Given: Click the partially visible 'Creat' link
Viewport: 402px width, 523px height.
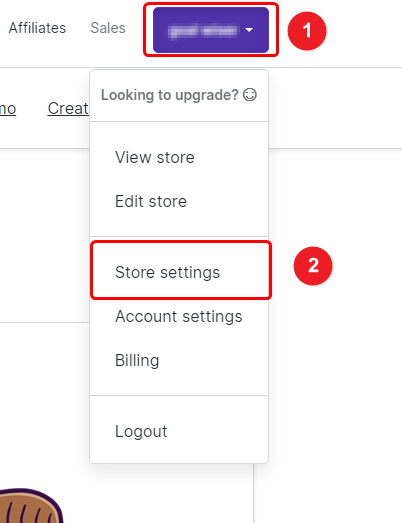Looking at the screenshot, I should [68, 108].
